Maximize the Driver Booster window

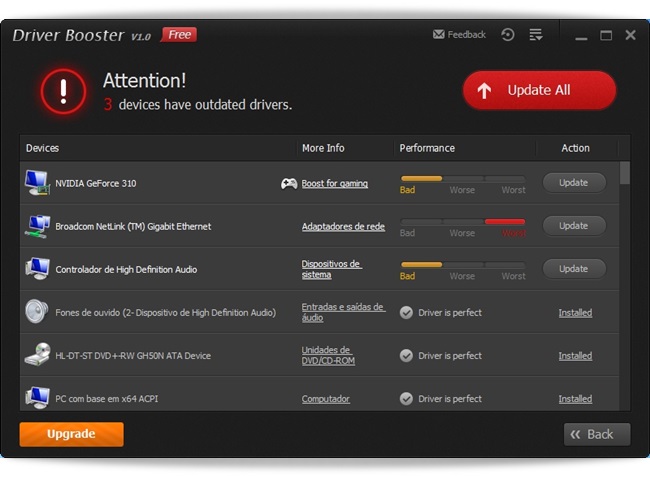[x=606, y=35]
